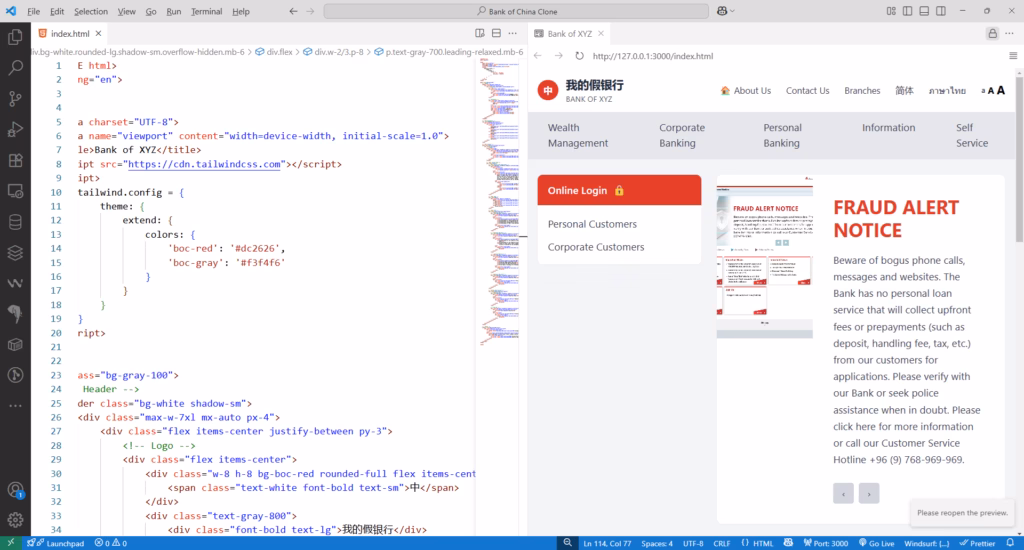Open the HTML language mode selector
1024x550 pixels.
pos(763,543)
